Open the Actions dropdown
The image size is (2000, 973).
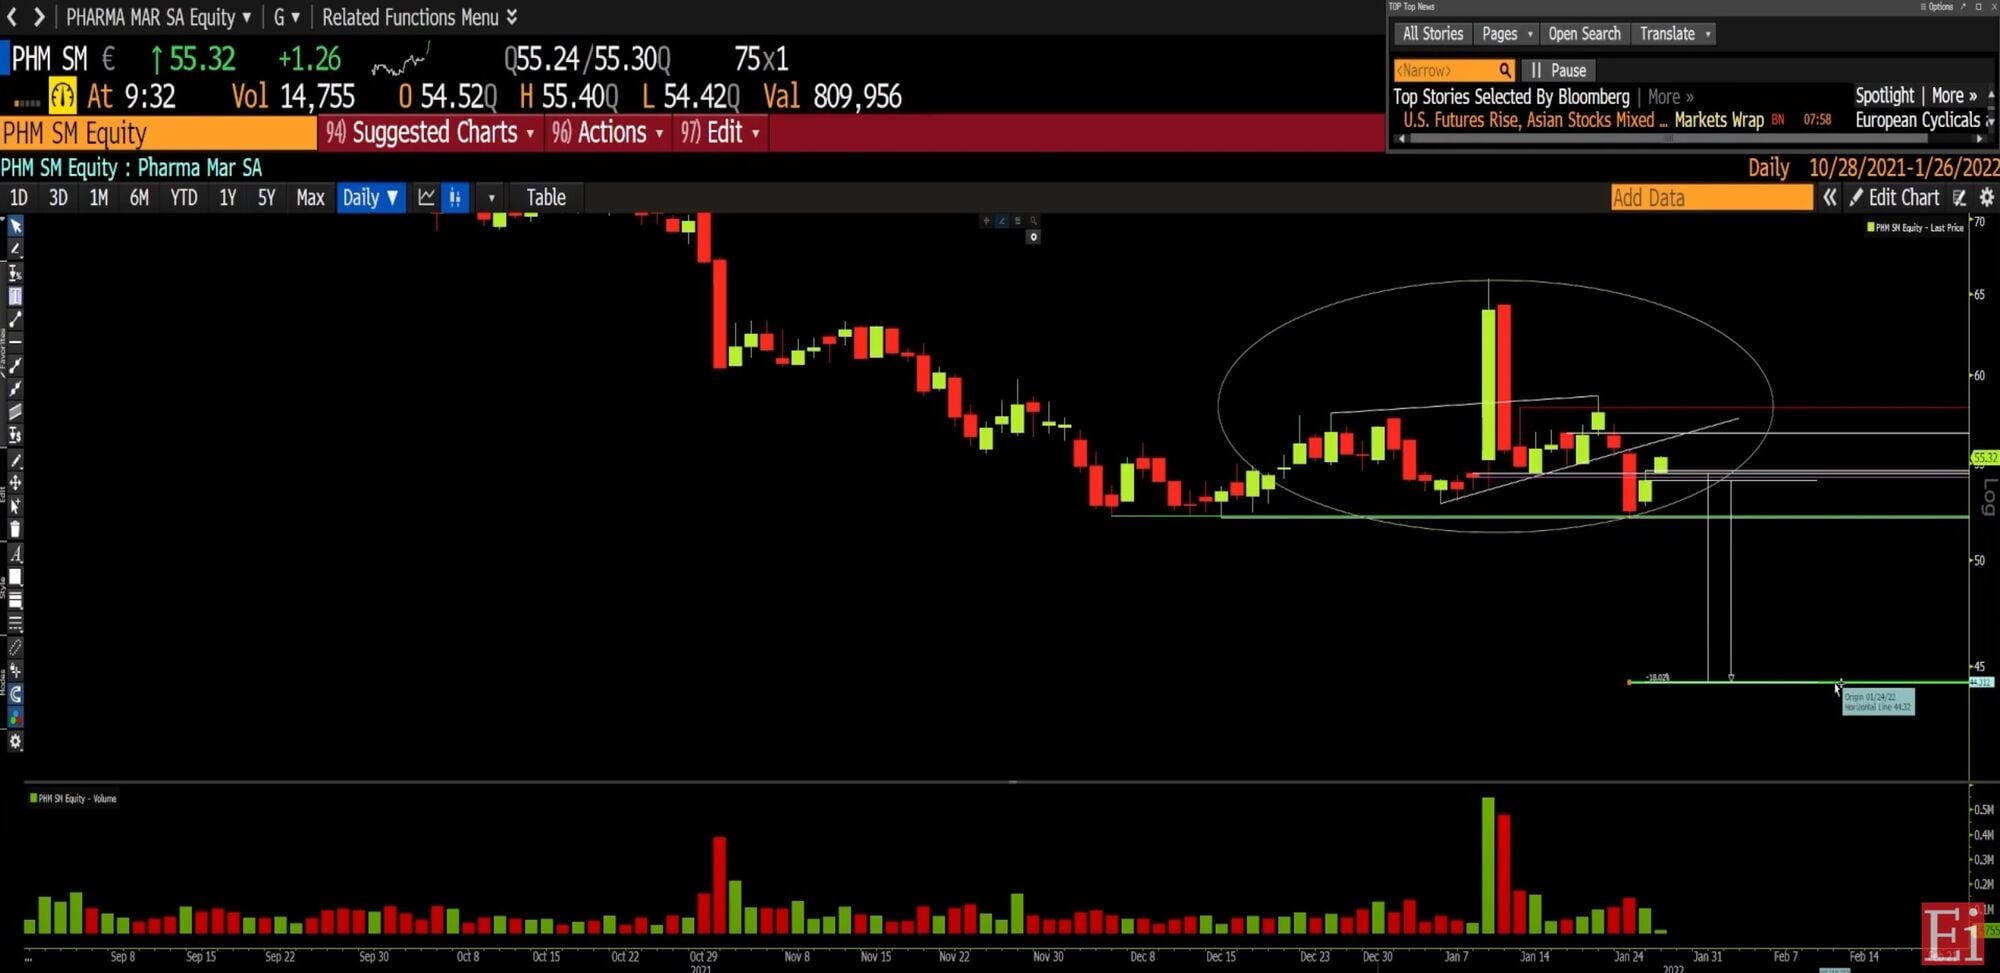click(x=608, y=133)
